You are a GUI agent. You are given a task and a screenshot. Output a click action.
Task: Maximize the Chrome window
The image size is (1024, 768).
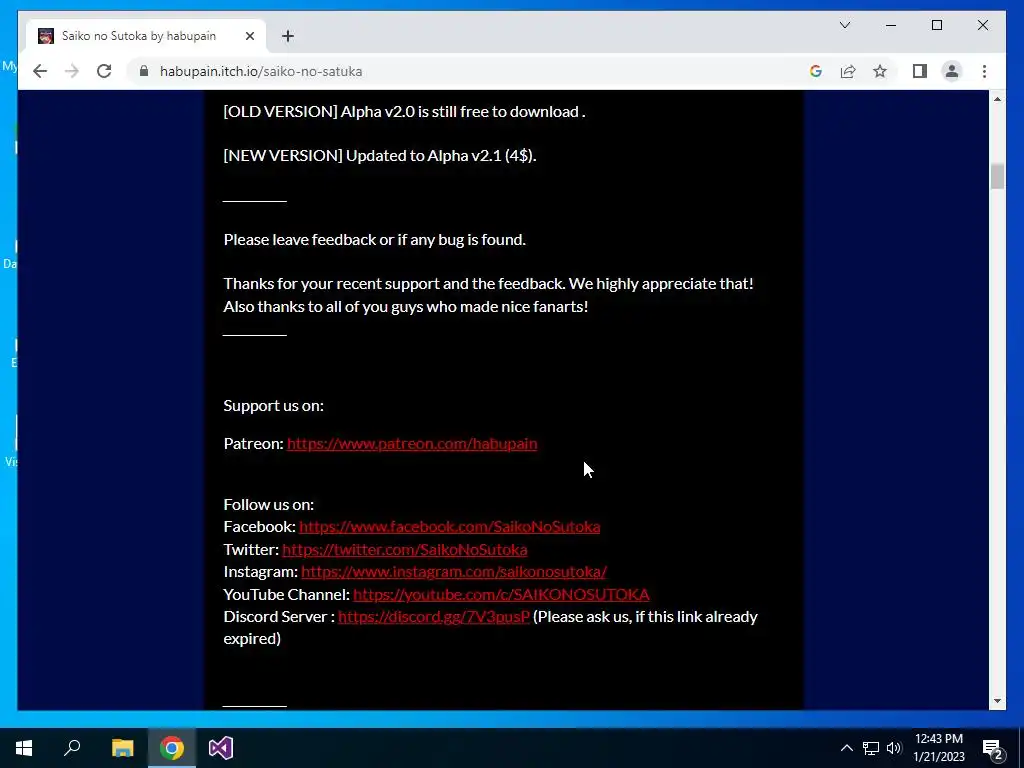click(936, 25)
